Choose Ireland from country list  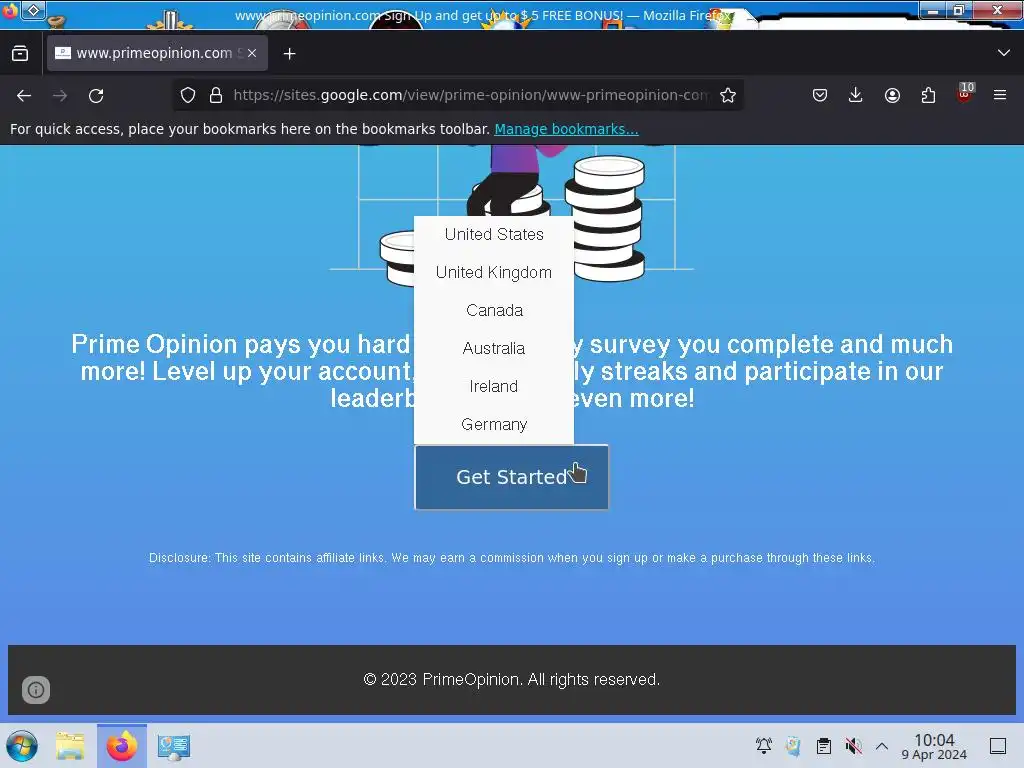pyautogui.click(x=494, y=386)
